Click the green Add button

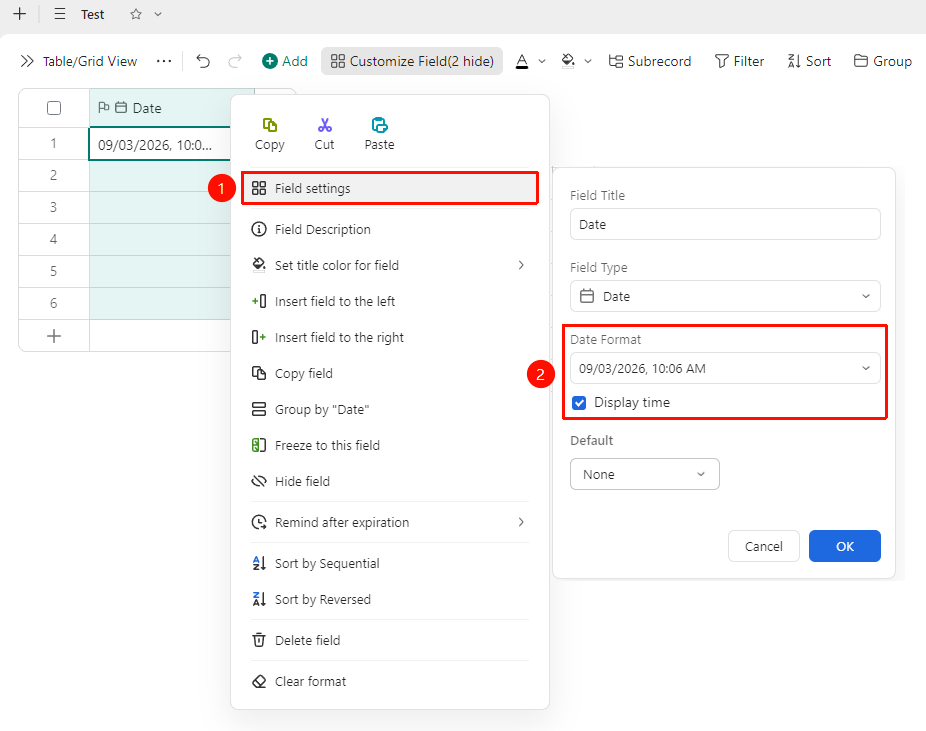(285, 61)
